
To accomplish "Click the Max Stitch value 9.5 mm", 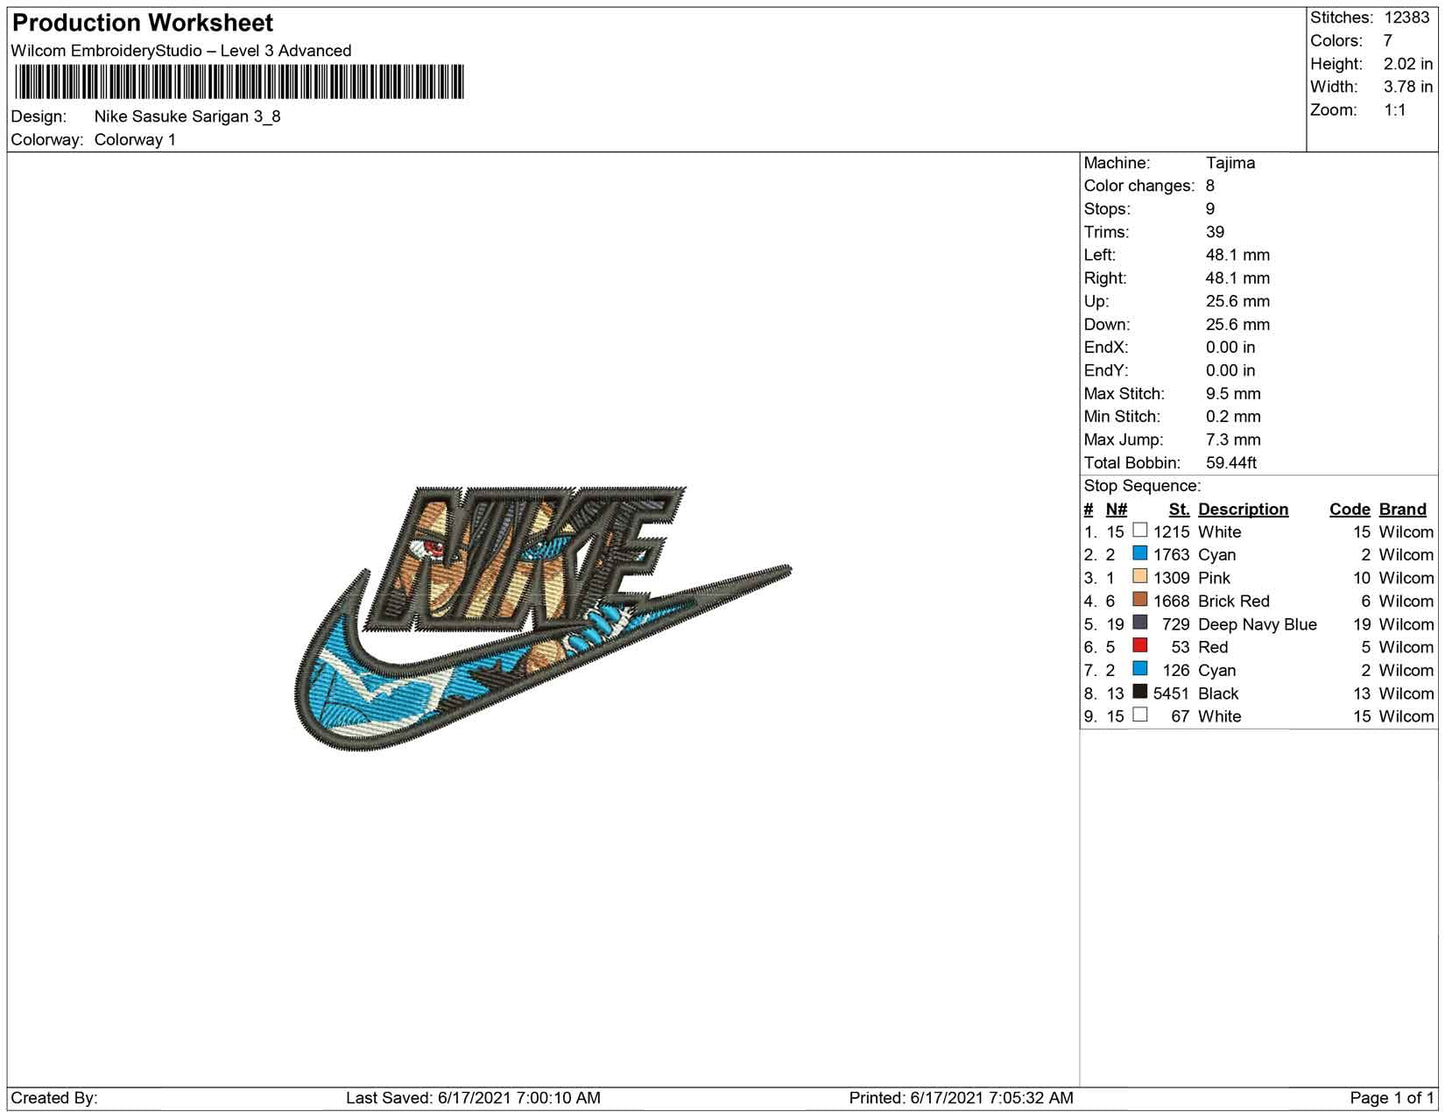I will click(x=1233, y=393).
